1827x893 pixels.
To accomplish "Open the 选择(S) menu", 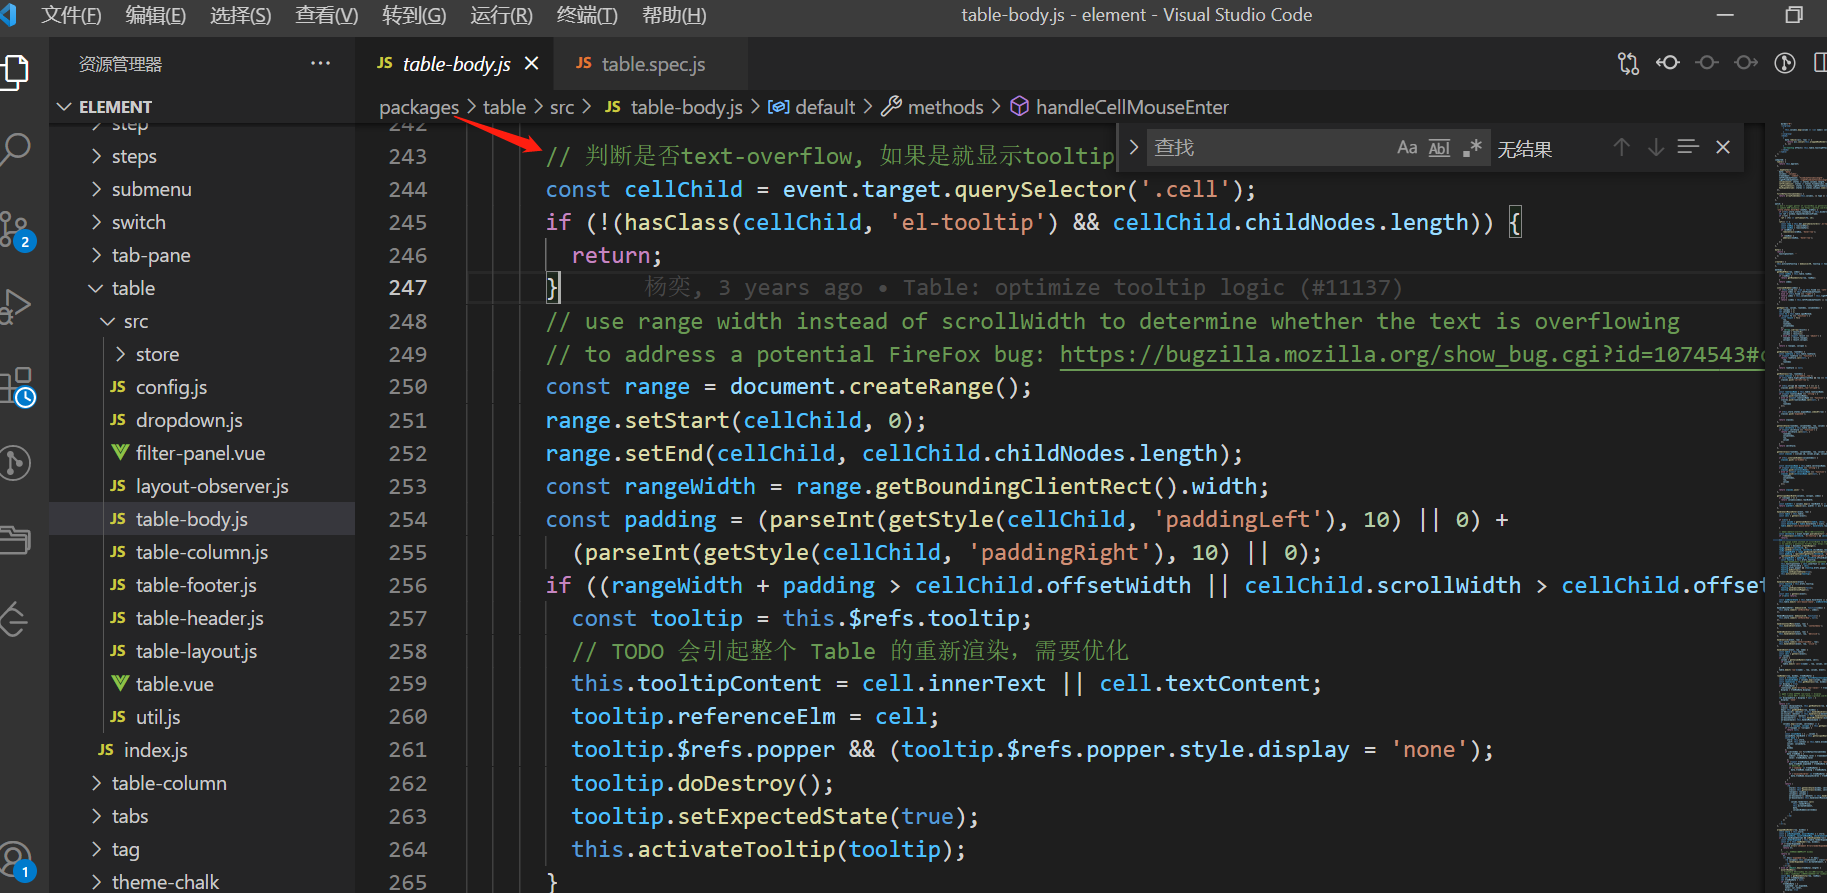I will [241, 15].
